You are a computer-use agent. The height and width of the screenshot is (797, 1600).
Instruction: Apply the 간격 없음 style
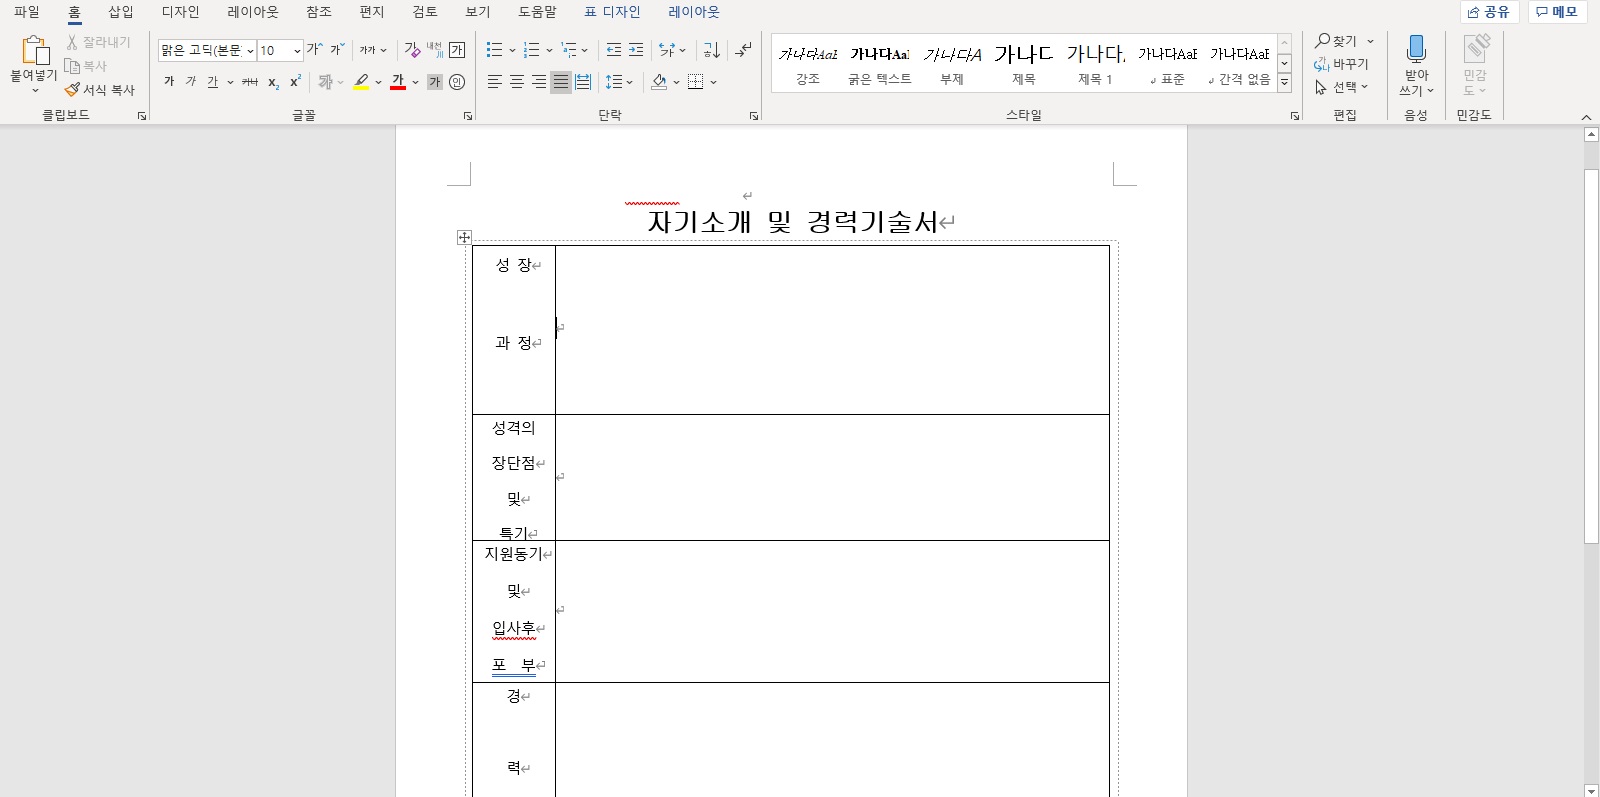coord(1240,63)
